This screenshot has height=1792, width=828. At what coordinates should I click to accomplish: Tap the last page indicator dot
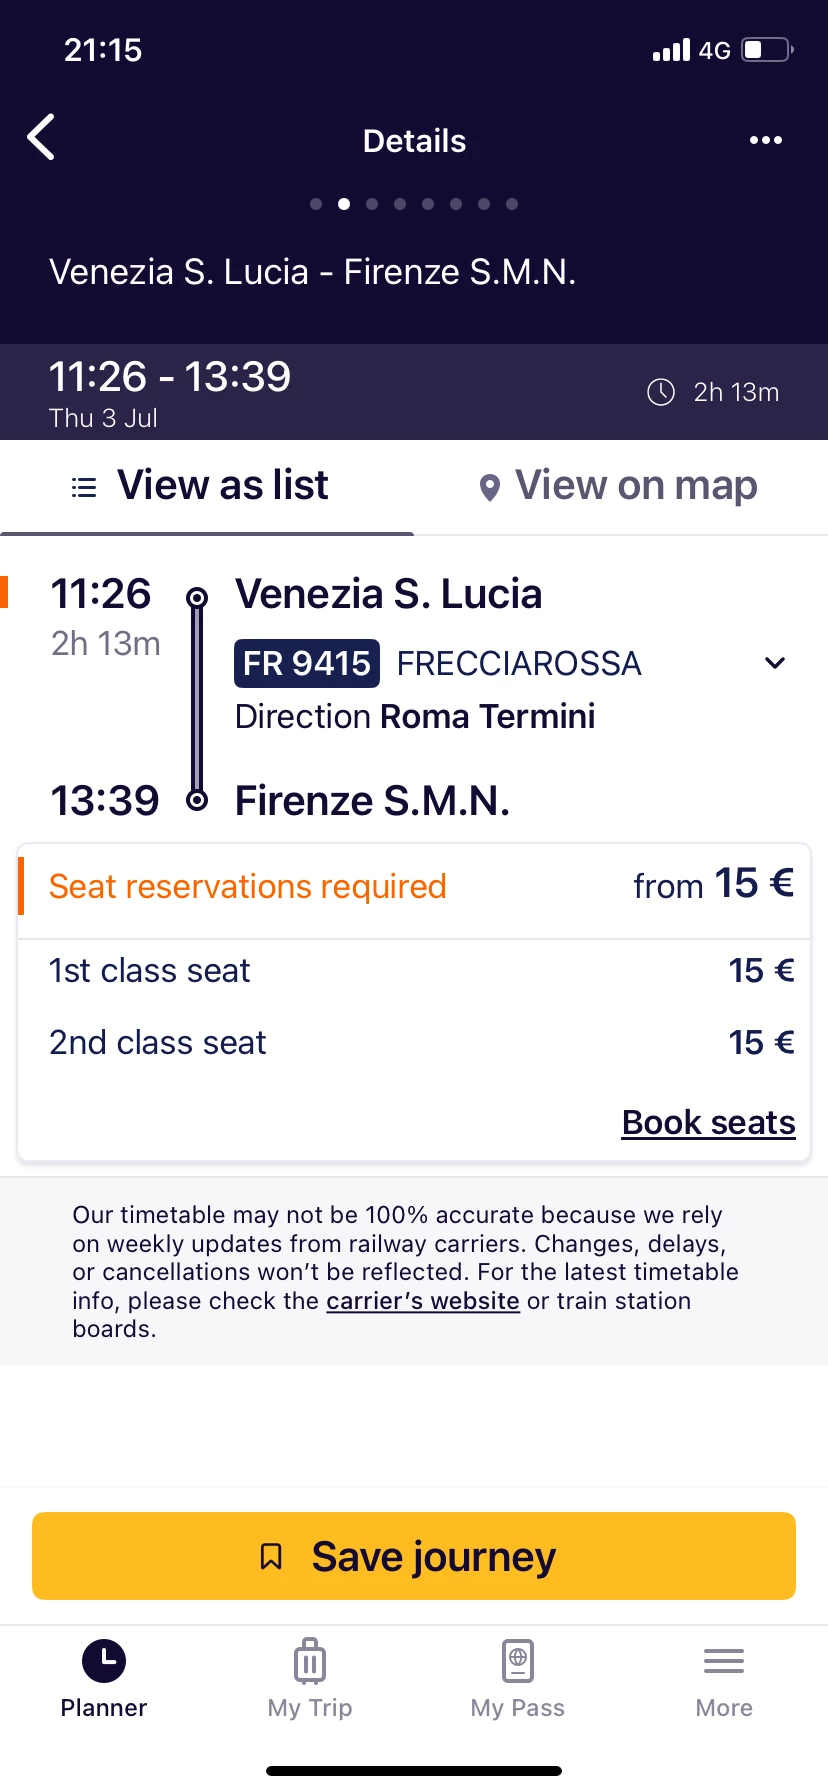pyautogui.click(x=512, y=204)
